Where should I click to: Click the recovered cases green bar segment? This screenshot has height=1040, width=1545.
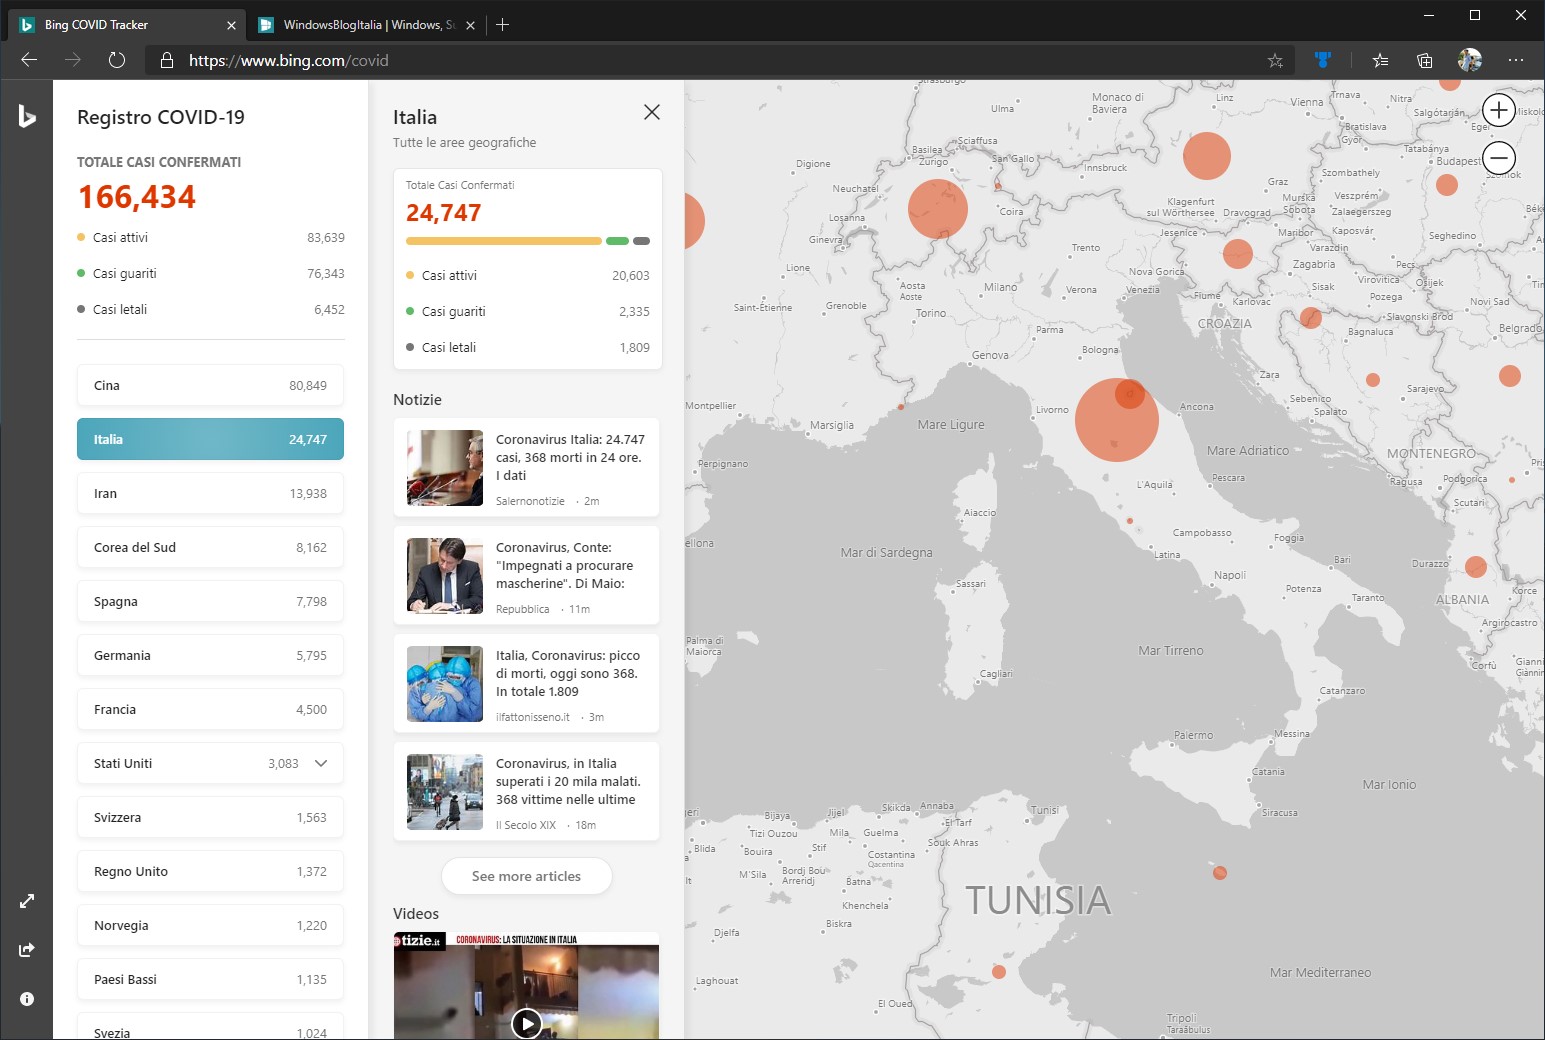617,241
